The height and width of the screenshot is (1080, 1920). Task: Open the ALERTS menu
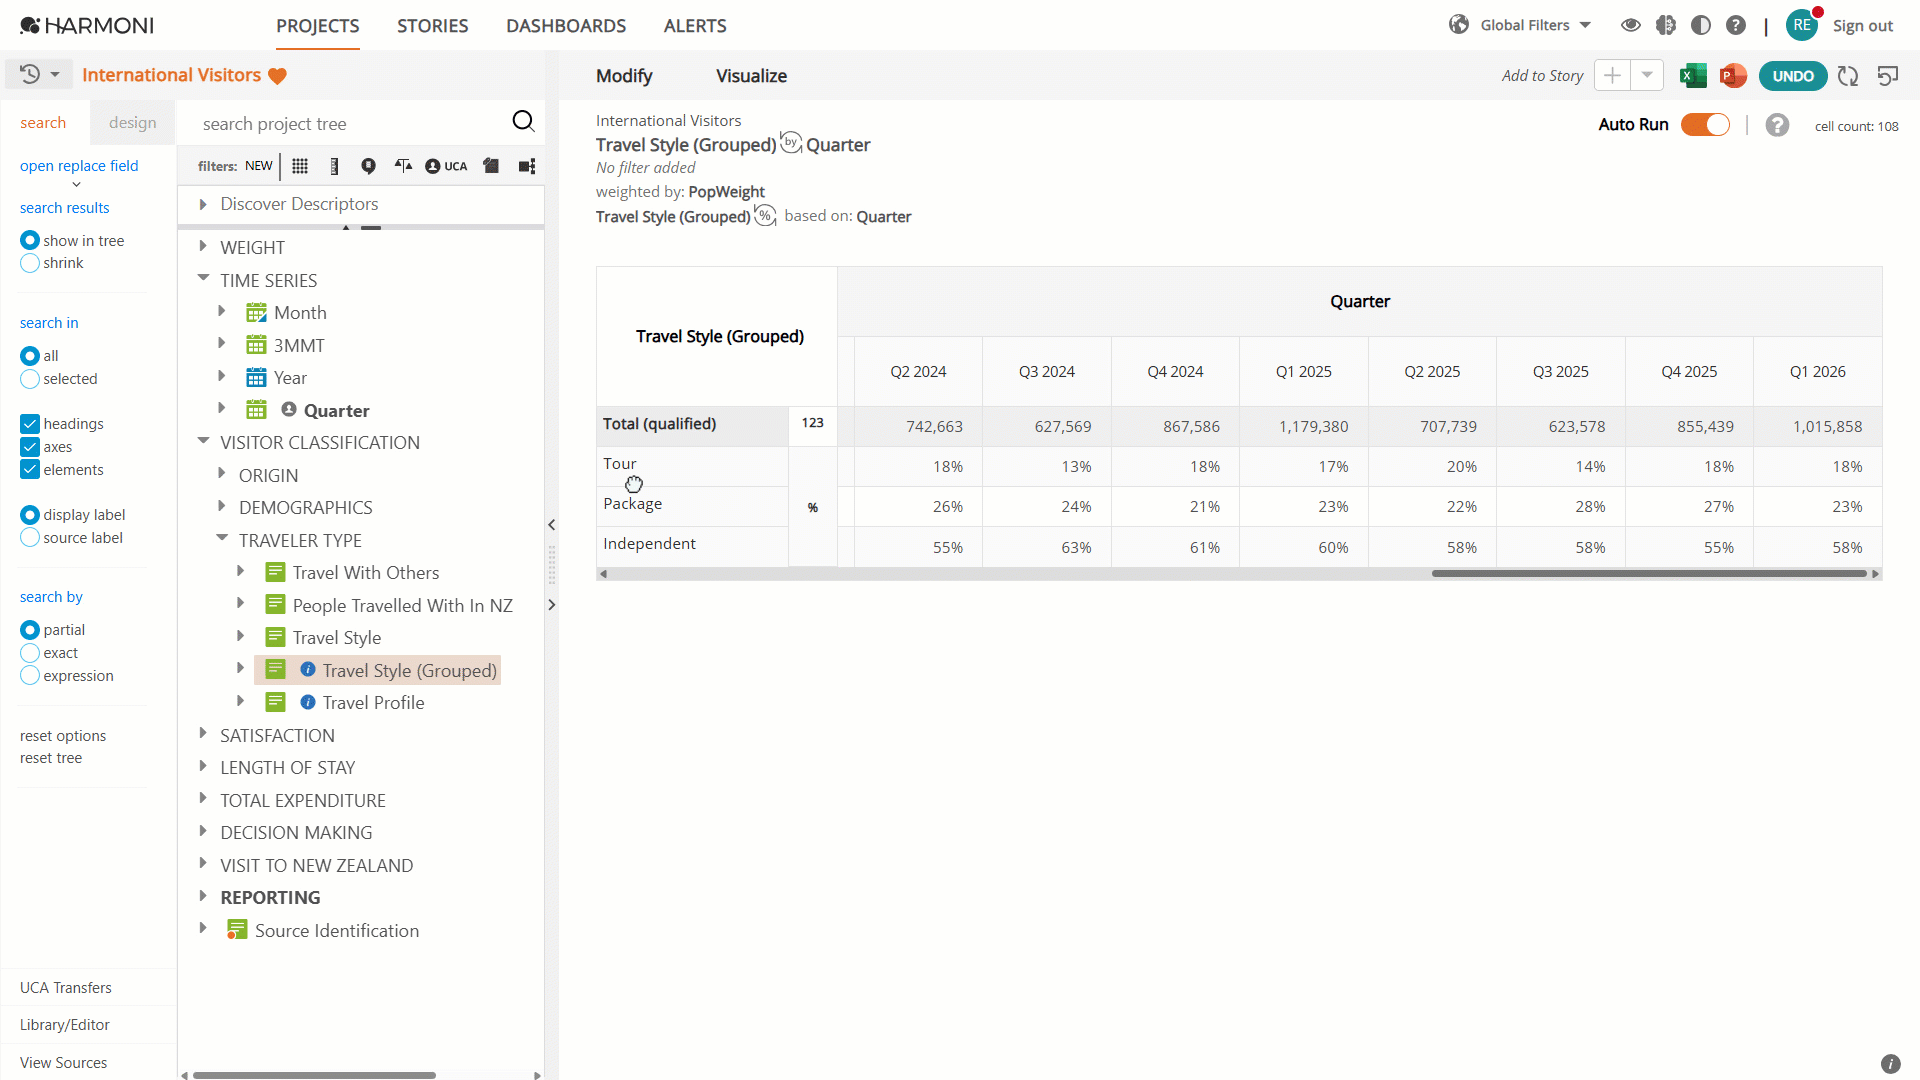pos(695,26)
